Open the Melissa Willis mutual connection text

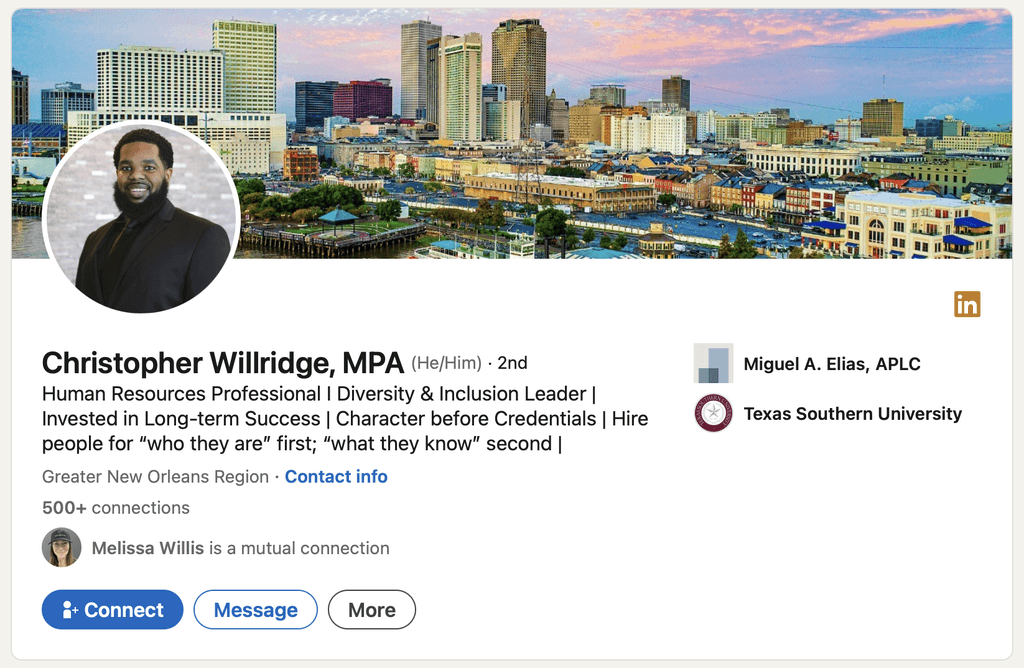coord(240,548)
